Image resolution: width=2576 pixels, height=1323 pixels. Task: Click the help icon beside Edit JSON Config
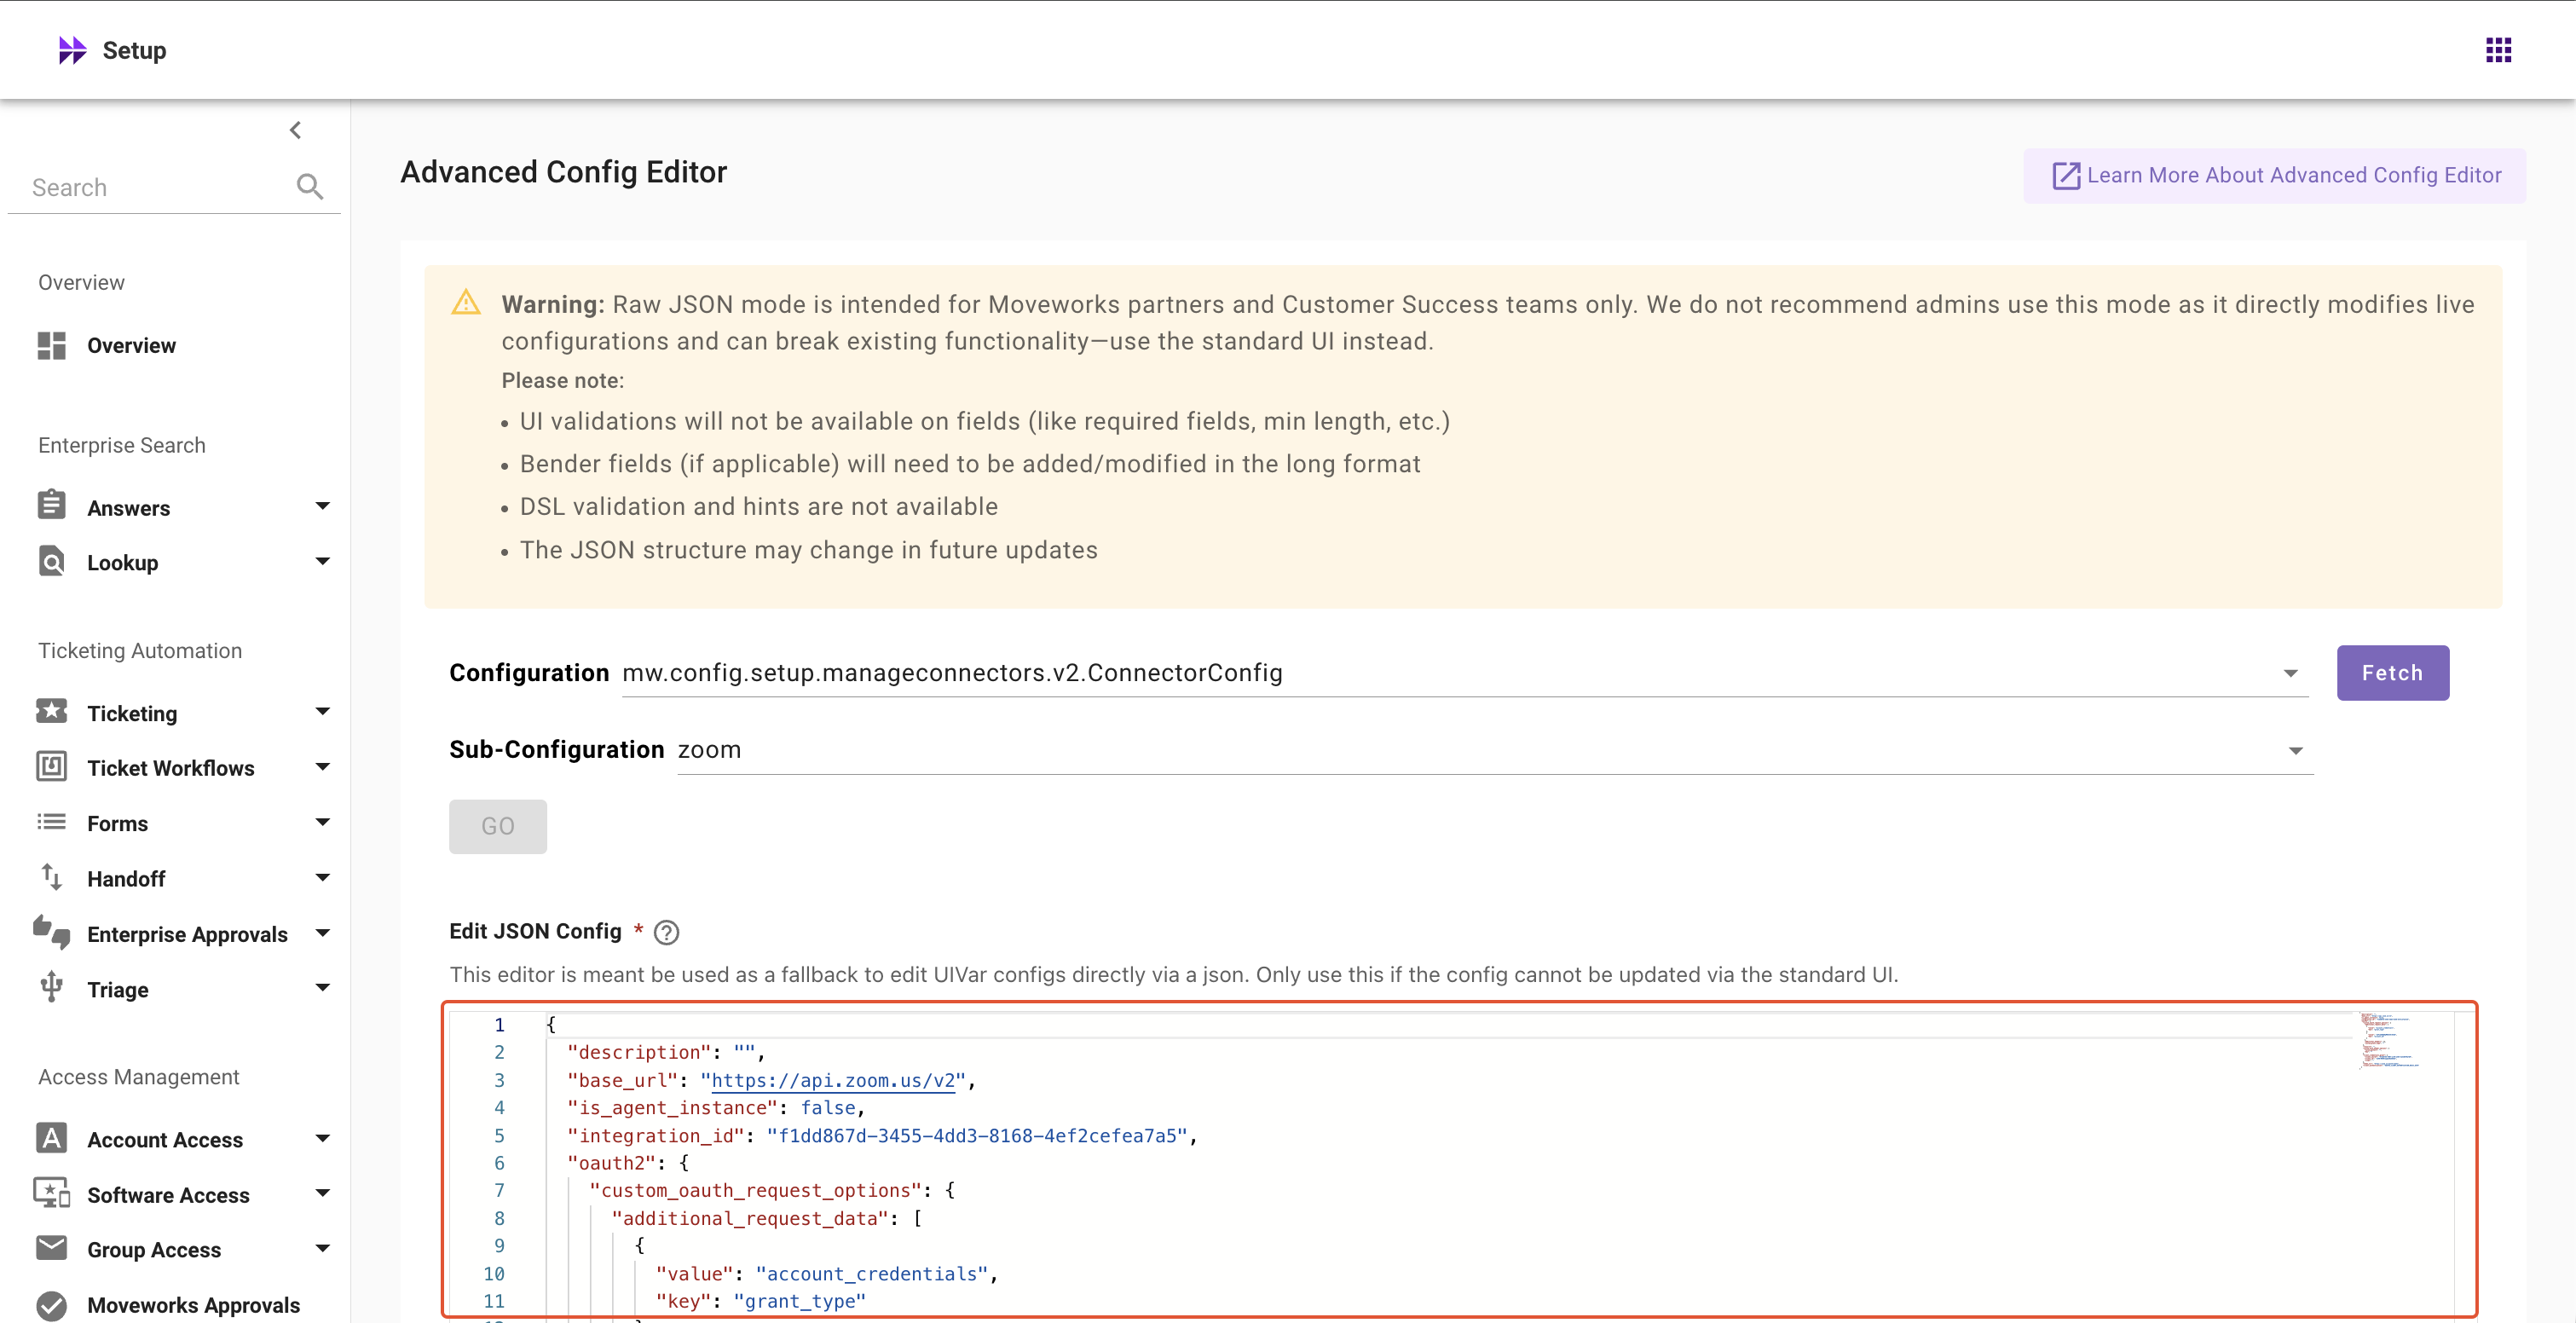(x=666, y=932)
